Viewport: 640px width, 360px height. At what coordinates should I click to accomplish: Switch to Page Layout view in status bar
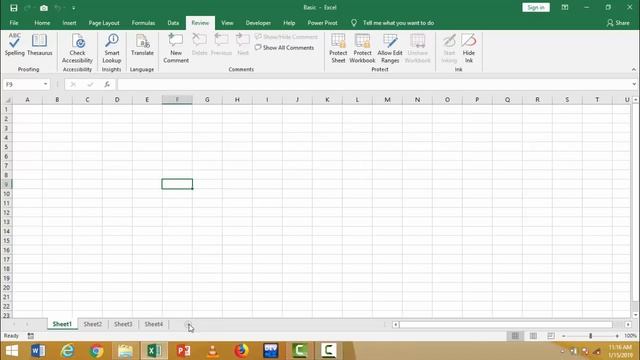click(x=533, y=336)
